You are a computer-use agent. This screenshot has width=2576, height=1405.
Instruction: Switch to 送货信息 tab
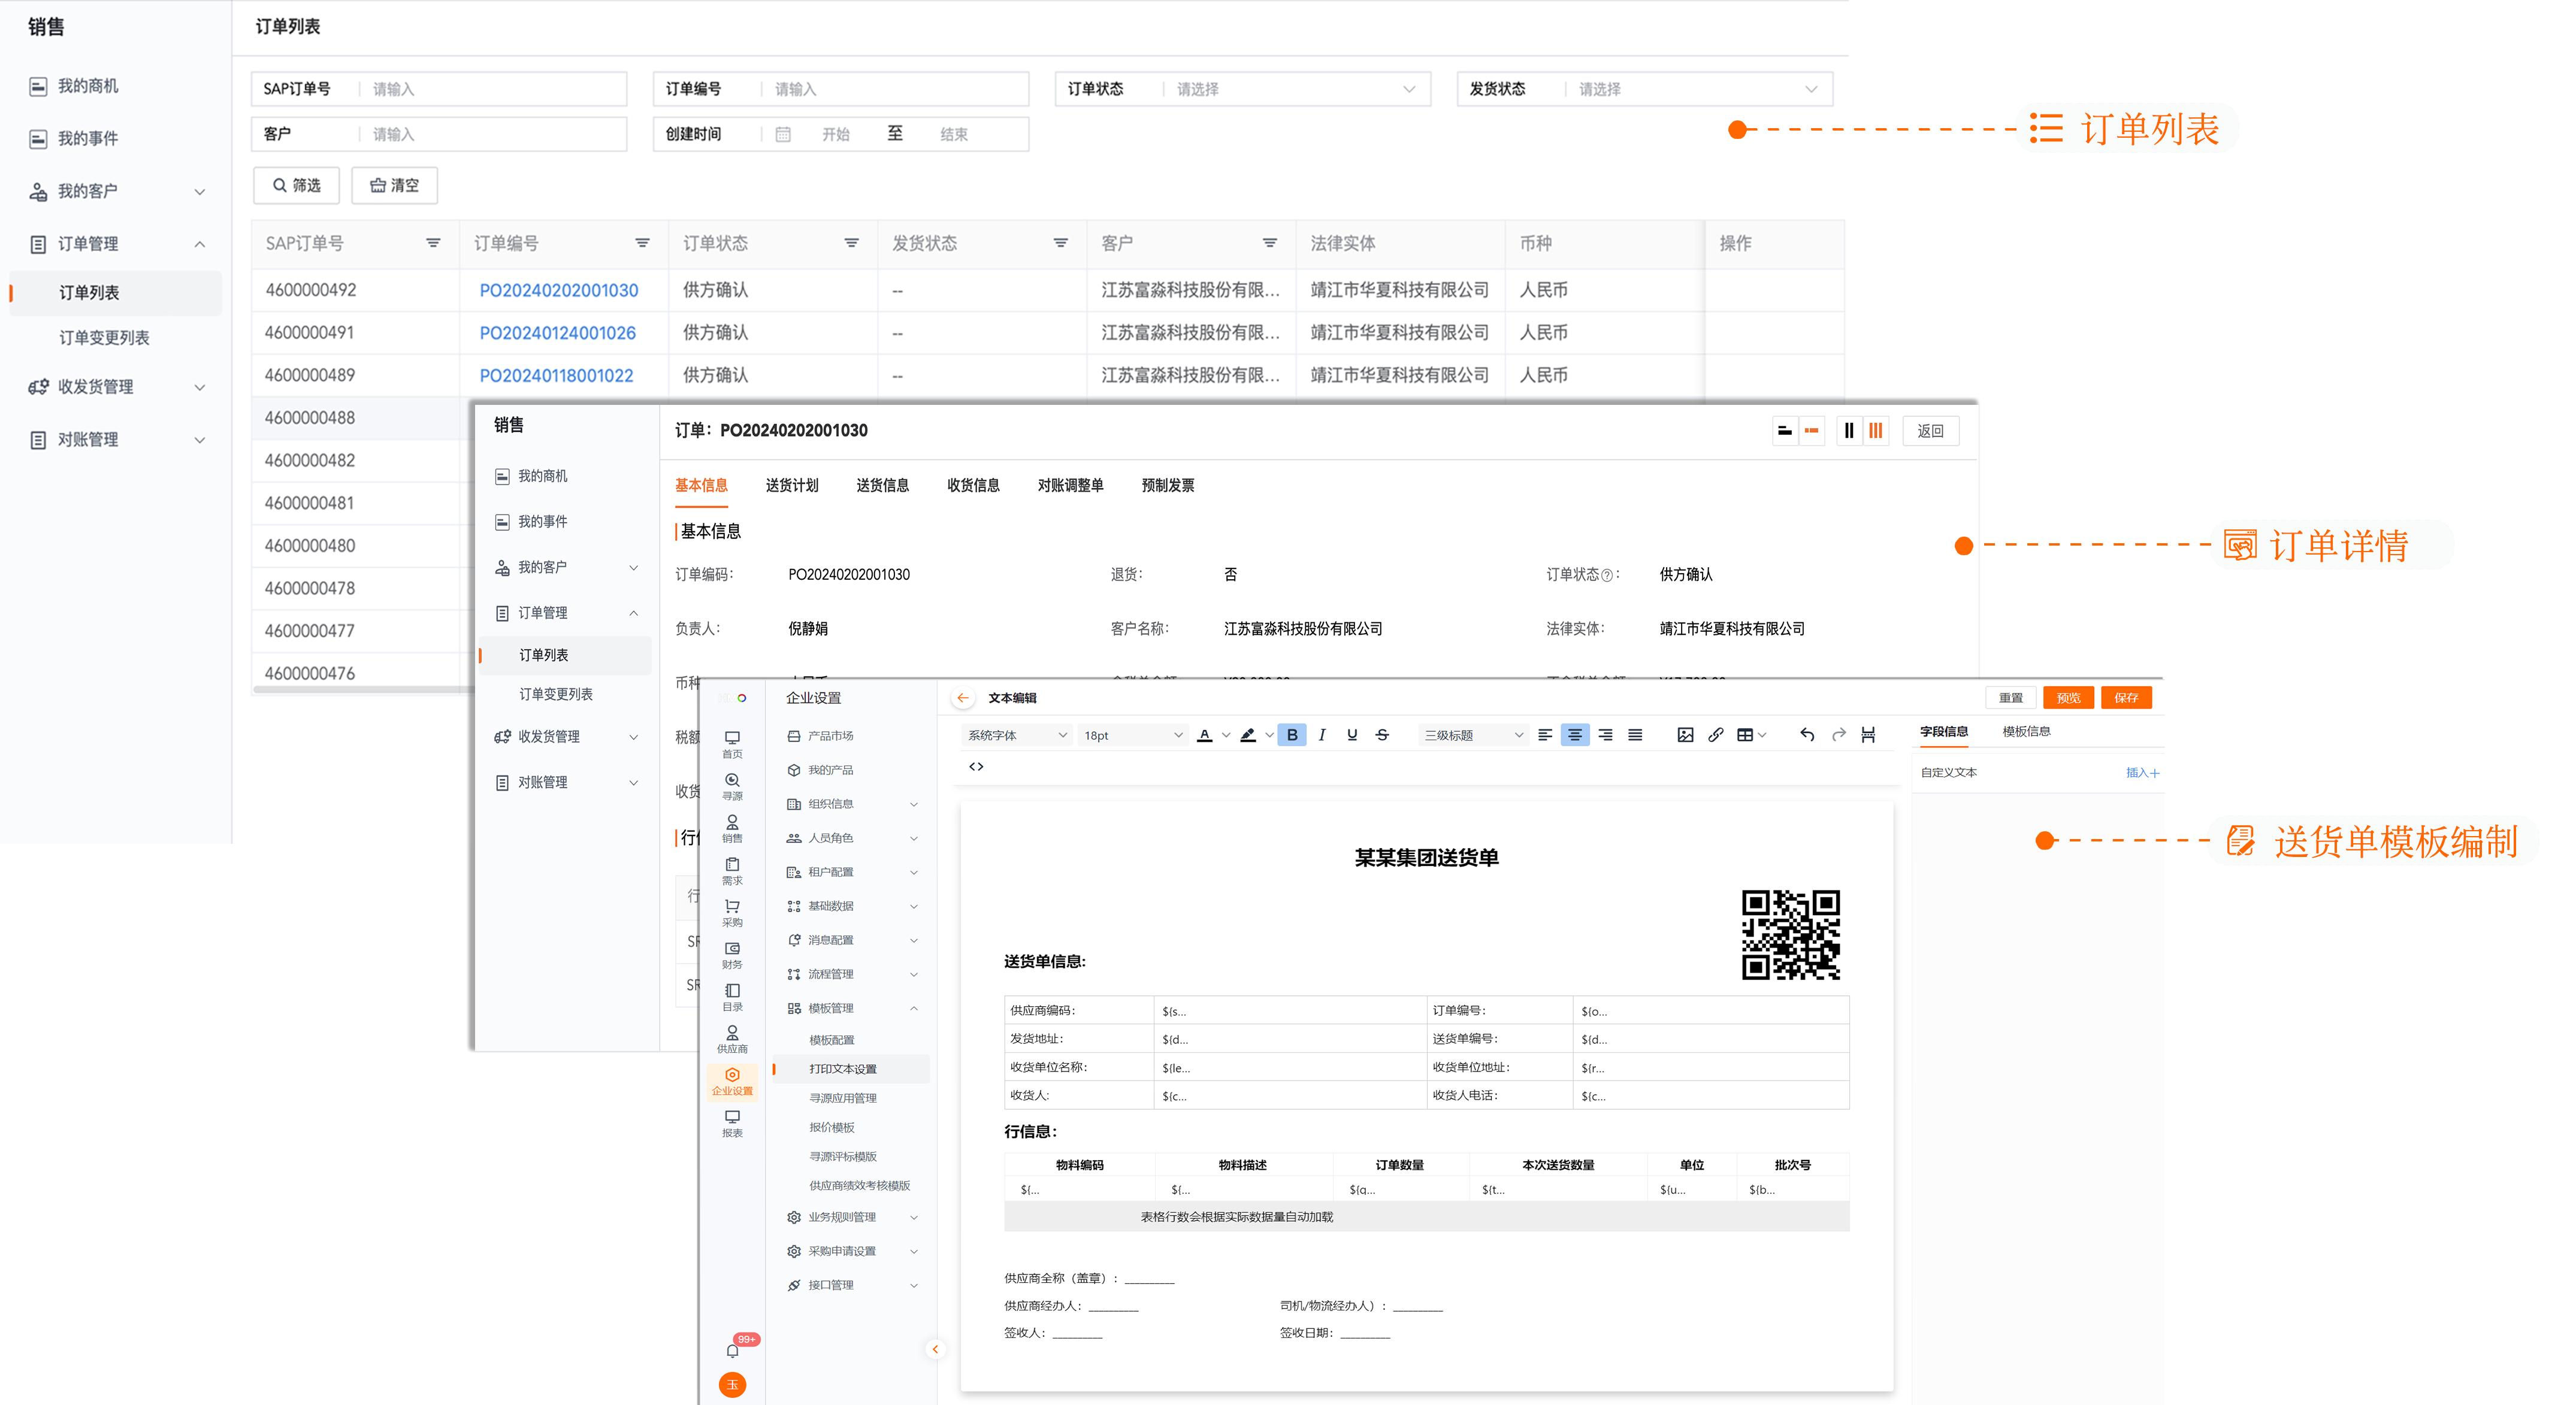(x=882, y=485)
